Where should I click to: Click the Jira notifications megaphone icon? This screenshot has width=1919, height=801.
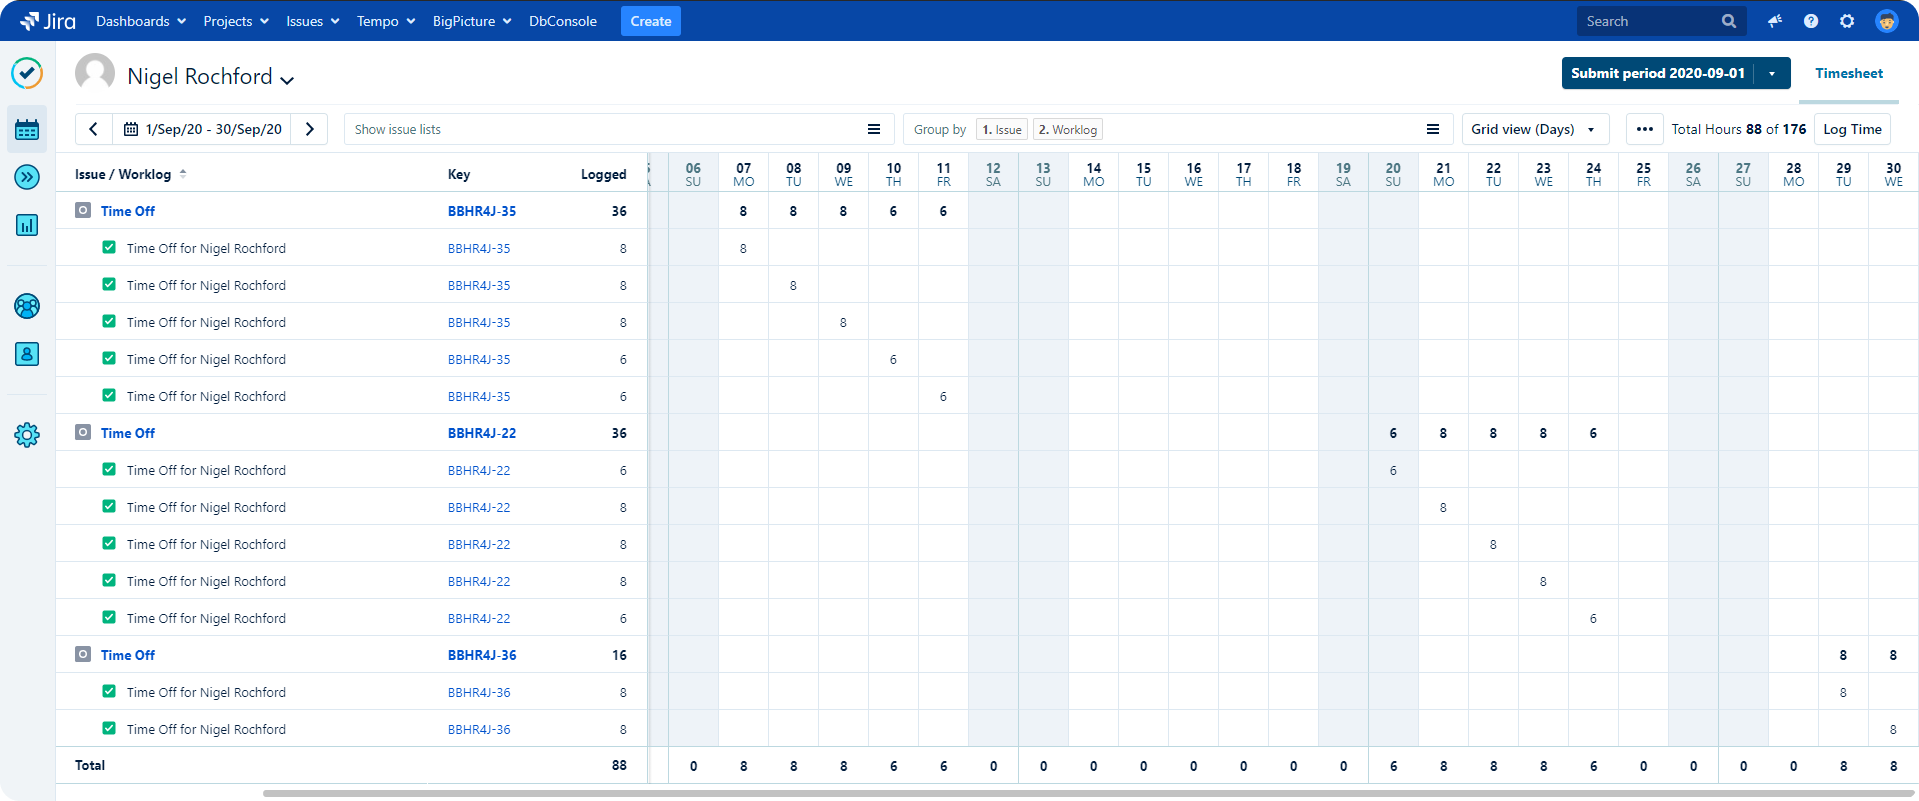(1775, 21)
